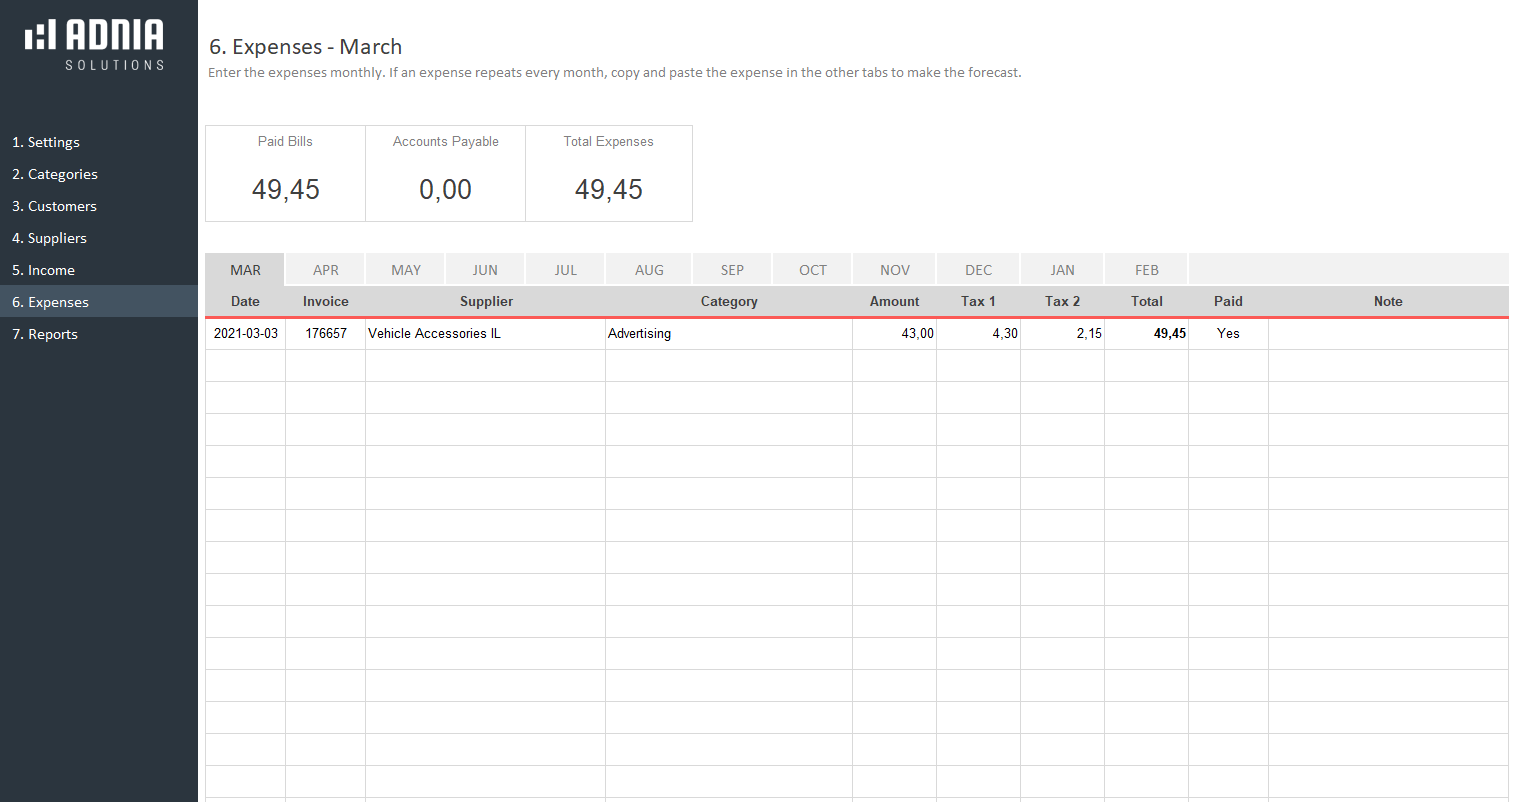This screenshot has height=802, width=1517.
Task: Click the Amount cell with 43,00
Action: (894, 333)
